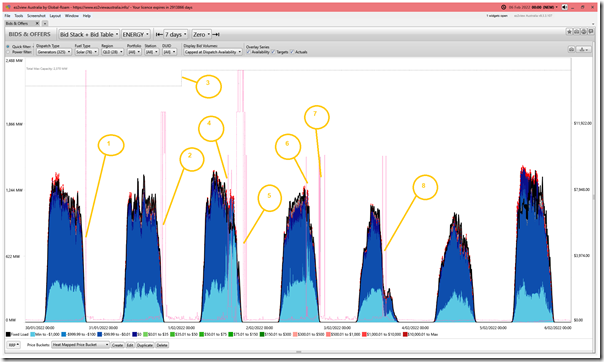Toggle the speaker sound icon
Image resolution: width=604 pixels, height=362 pixels.
coord(564,7)
